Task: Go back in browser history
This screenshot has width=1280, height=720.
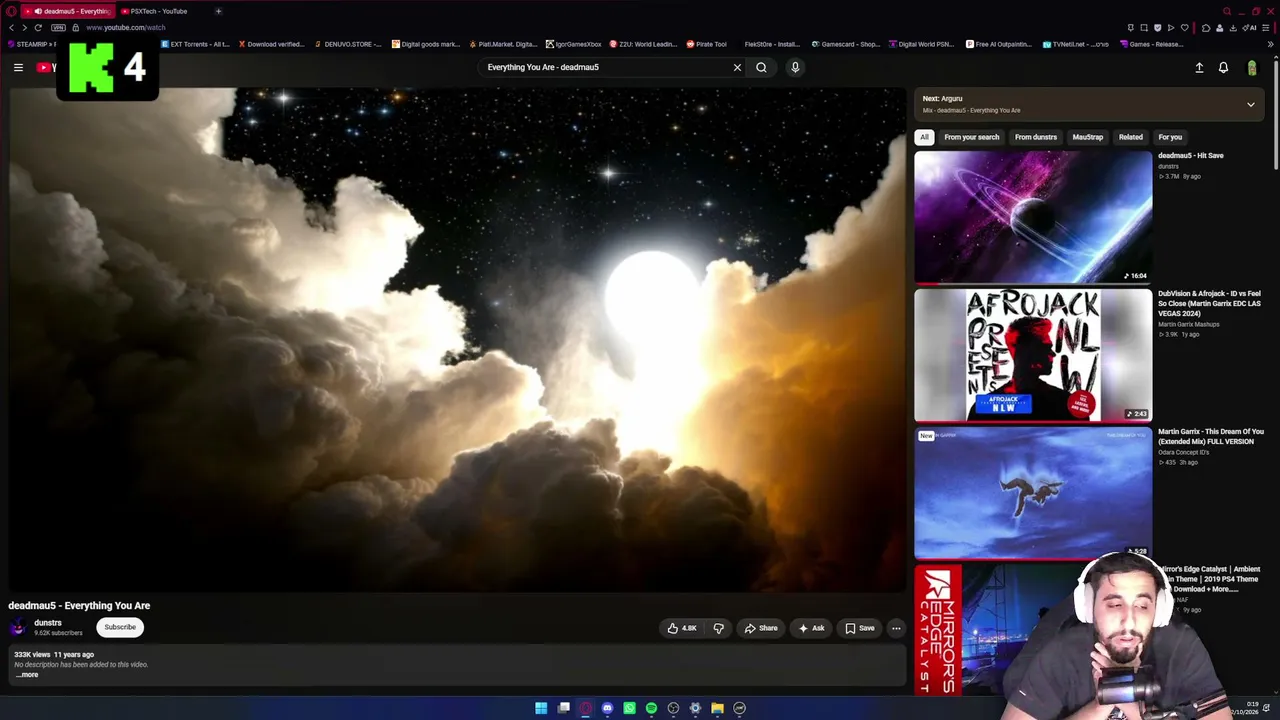Action: (11, 27)
